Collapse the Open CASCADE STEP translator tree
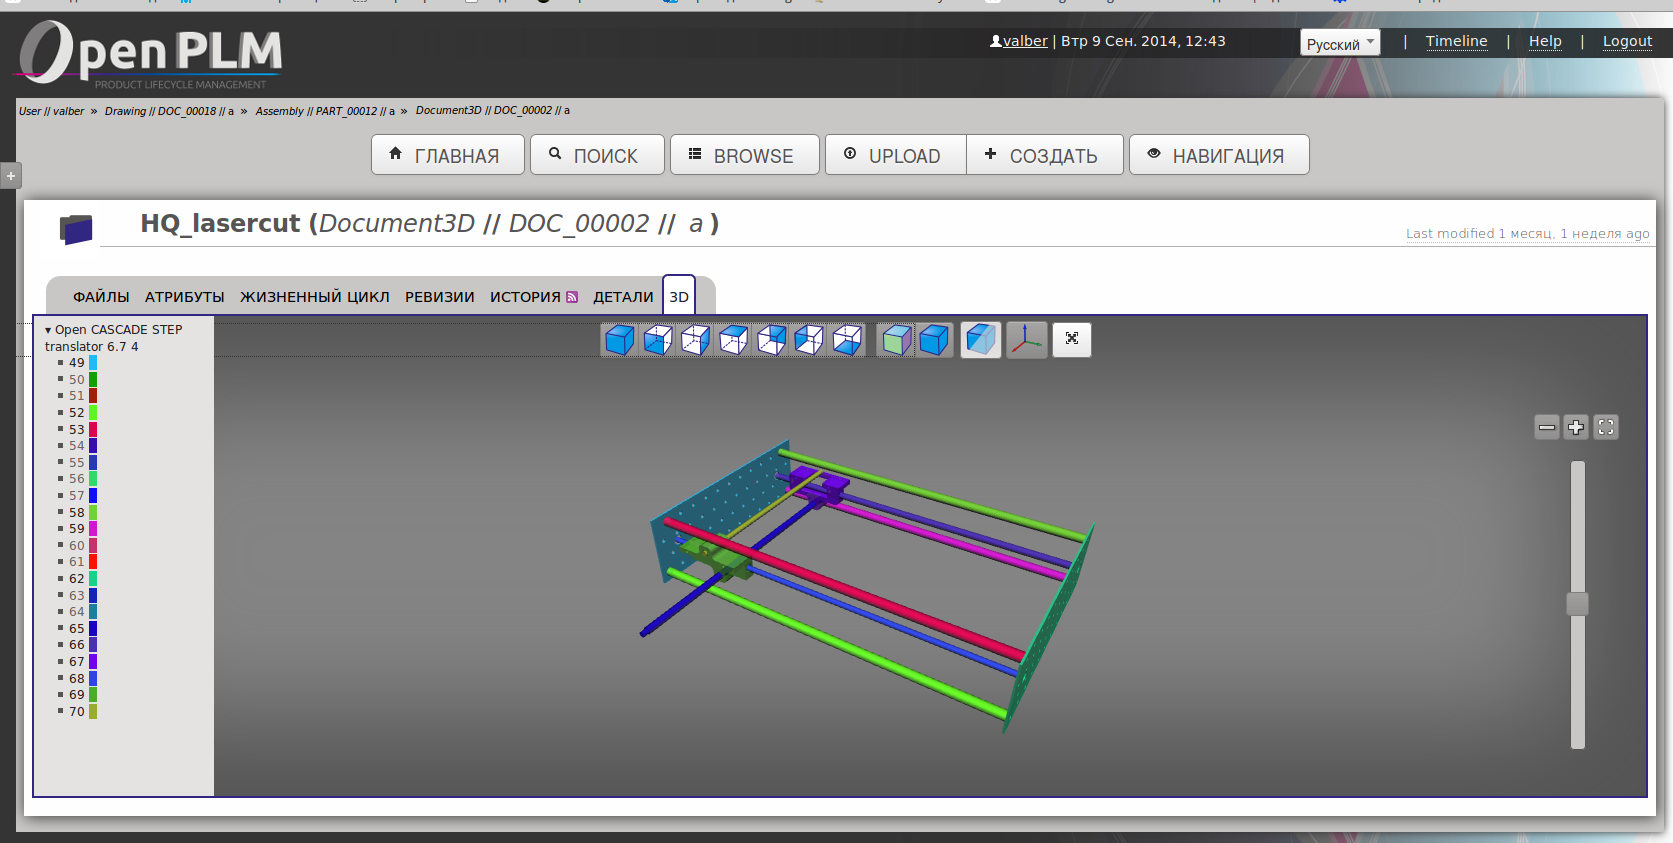The width and height of the screenshot is (1673, 843). [x=48, y=330]
